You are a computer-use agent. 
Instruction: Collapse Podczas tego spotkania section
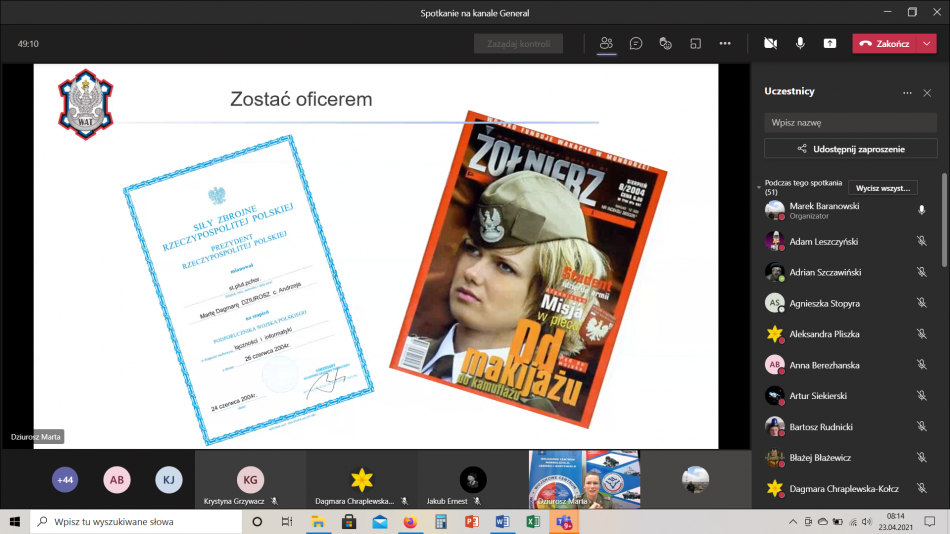pos(759,187)
